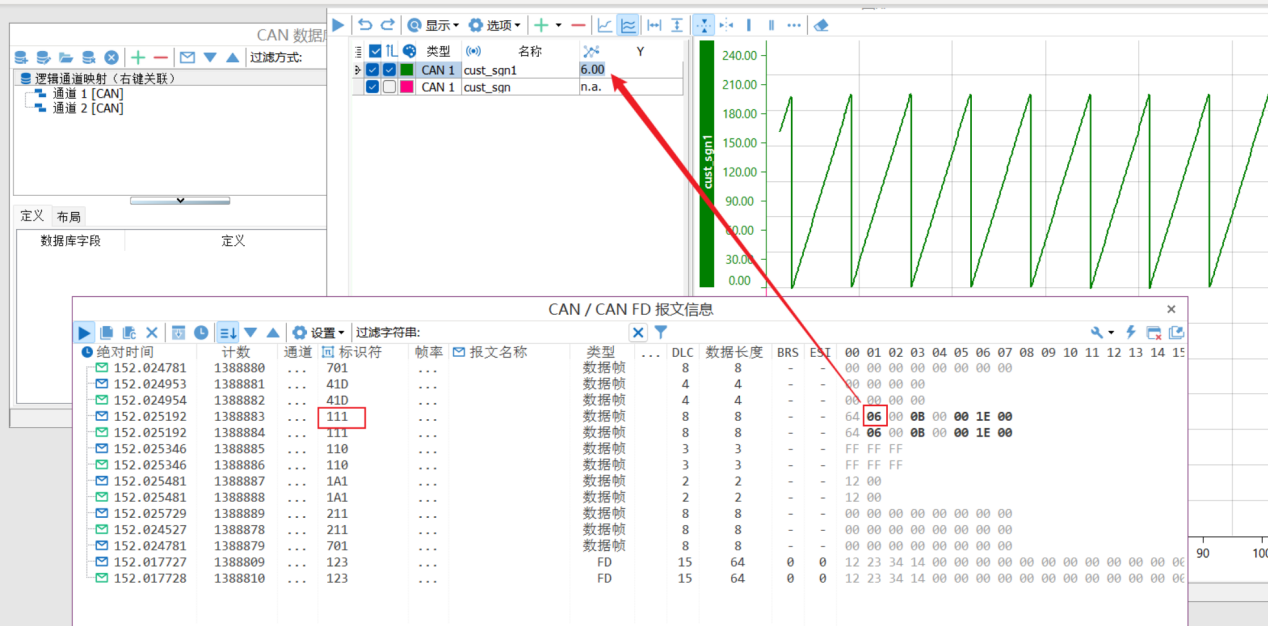
Task: Click the green plus add-signal icon in graph toolbar
Action: click(x=541, y=25)
